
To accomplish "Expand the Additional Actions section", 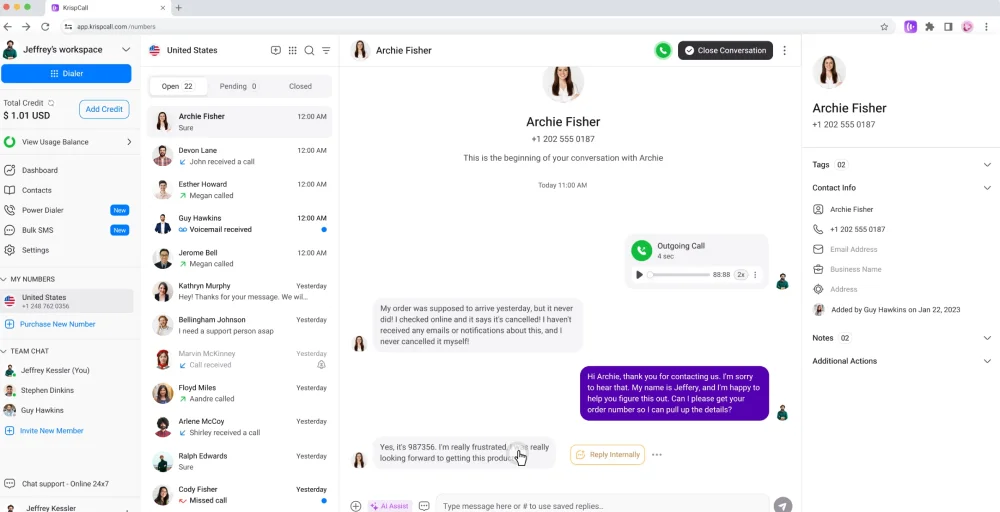I will coord(987,361).
